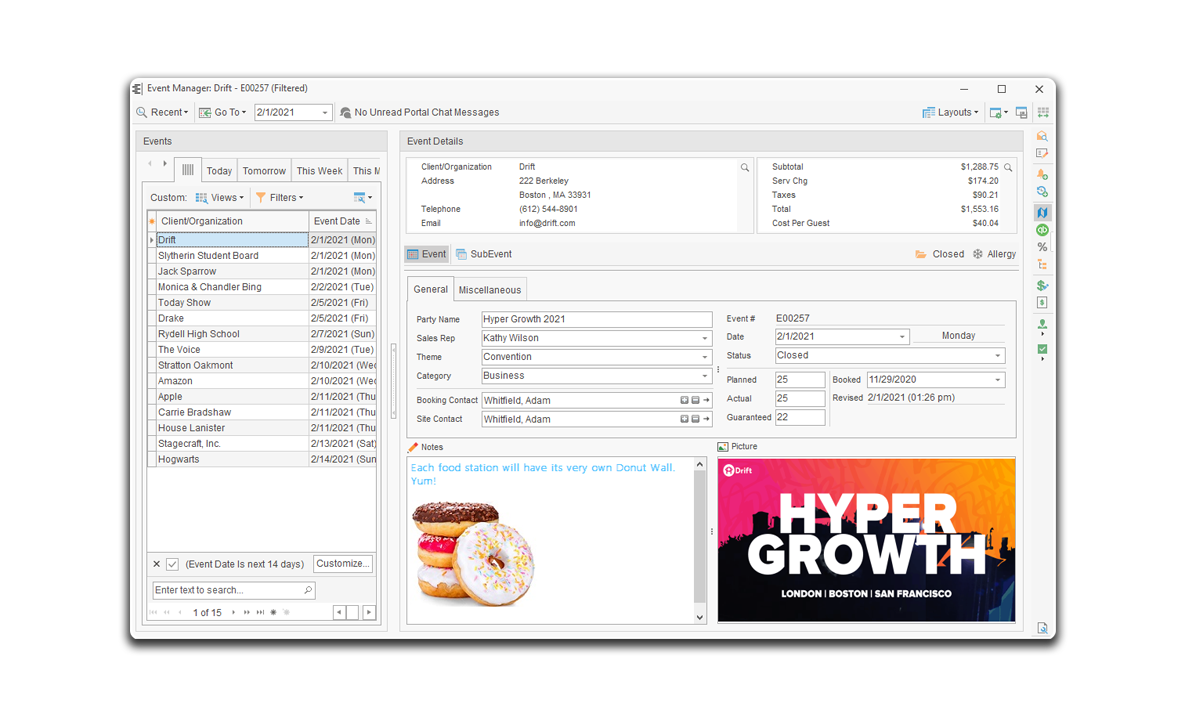Expand the Theme dropdown
This screenshot has width=1186, height=717.
[704, 357]
